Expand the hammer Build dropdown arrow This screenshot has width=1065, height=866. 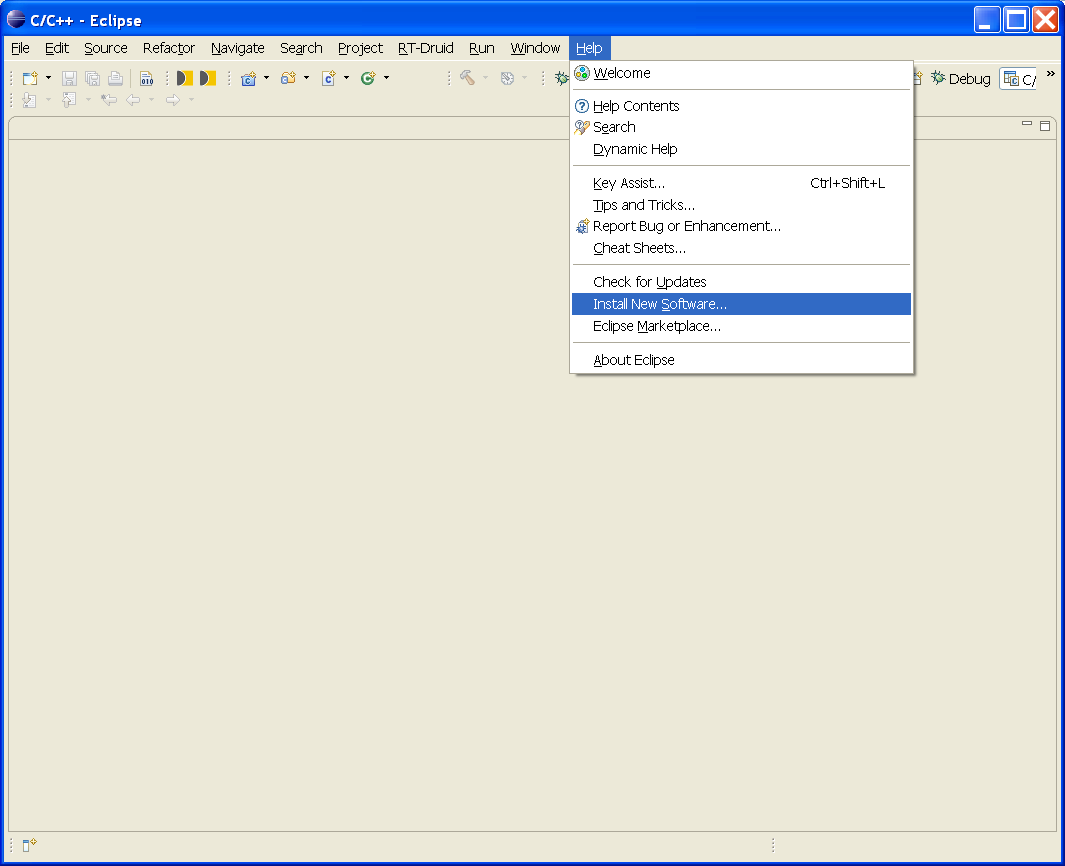pos(485,78)
